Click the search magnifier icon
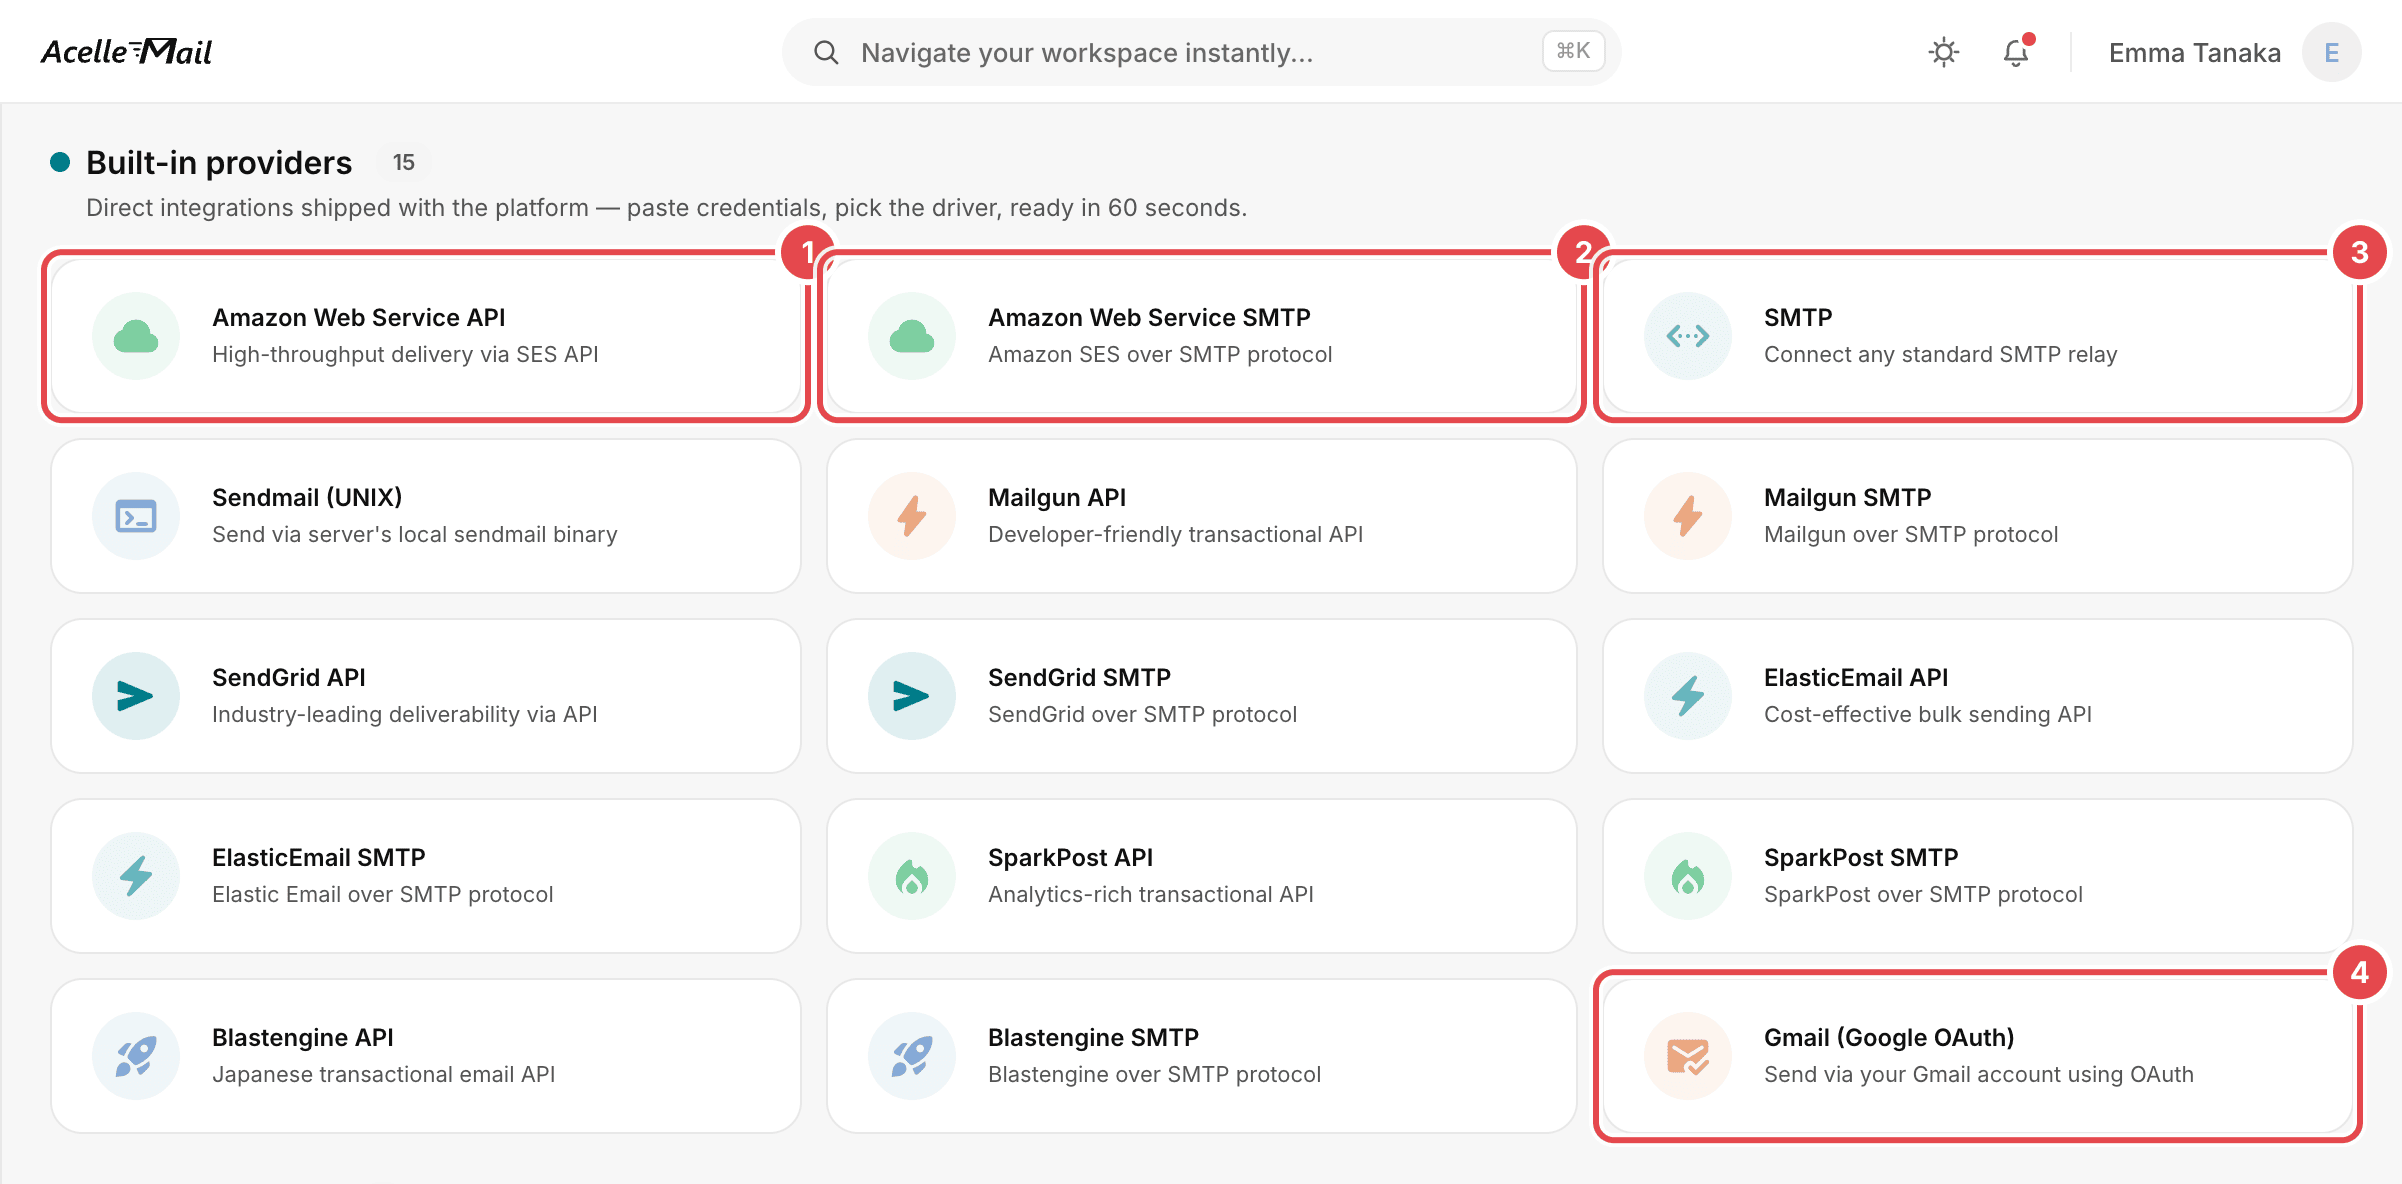Image resolution: width=2402 pixels, height=1184 pixels. click(x=826, y=52)
